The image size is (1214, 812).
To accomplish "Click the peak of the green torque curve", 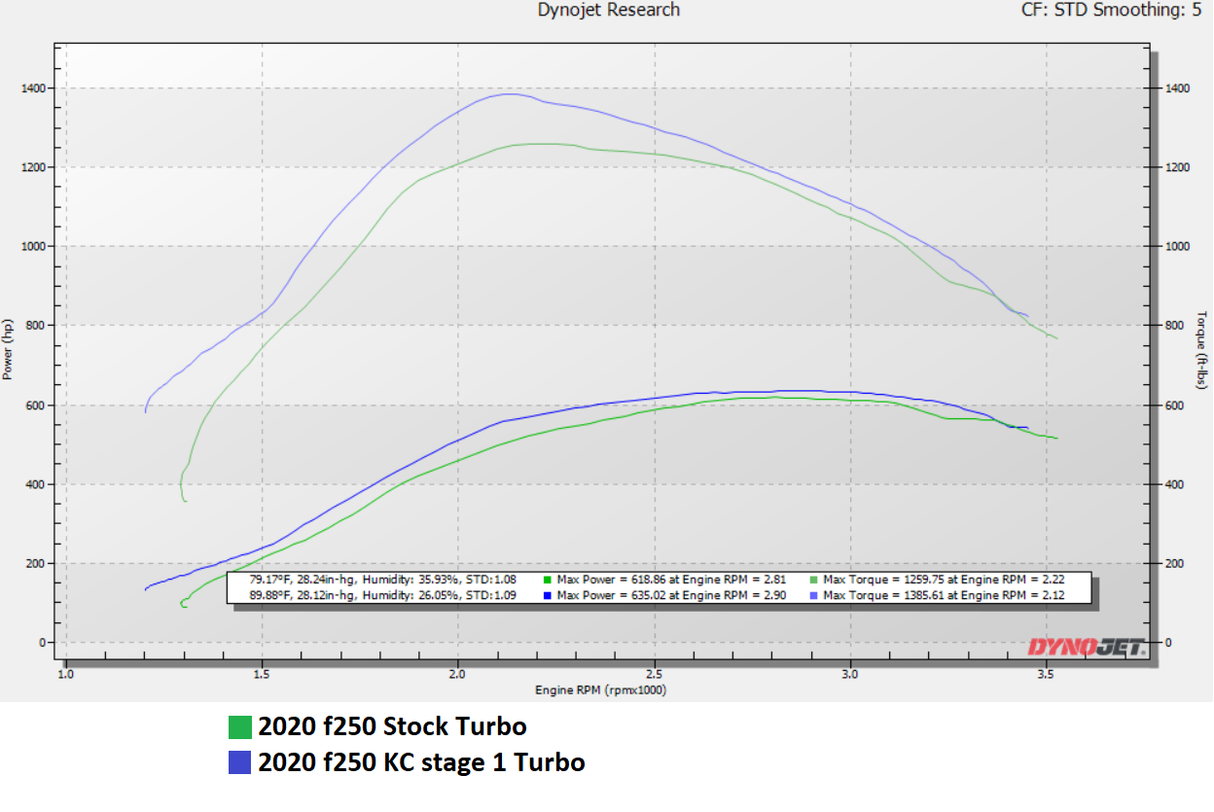I will (545, 144).
